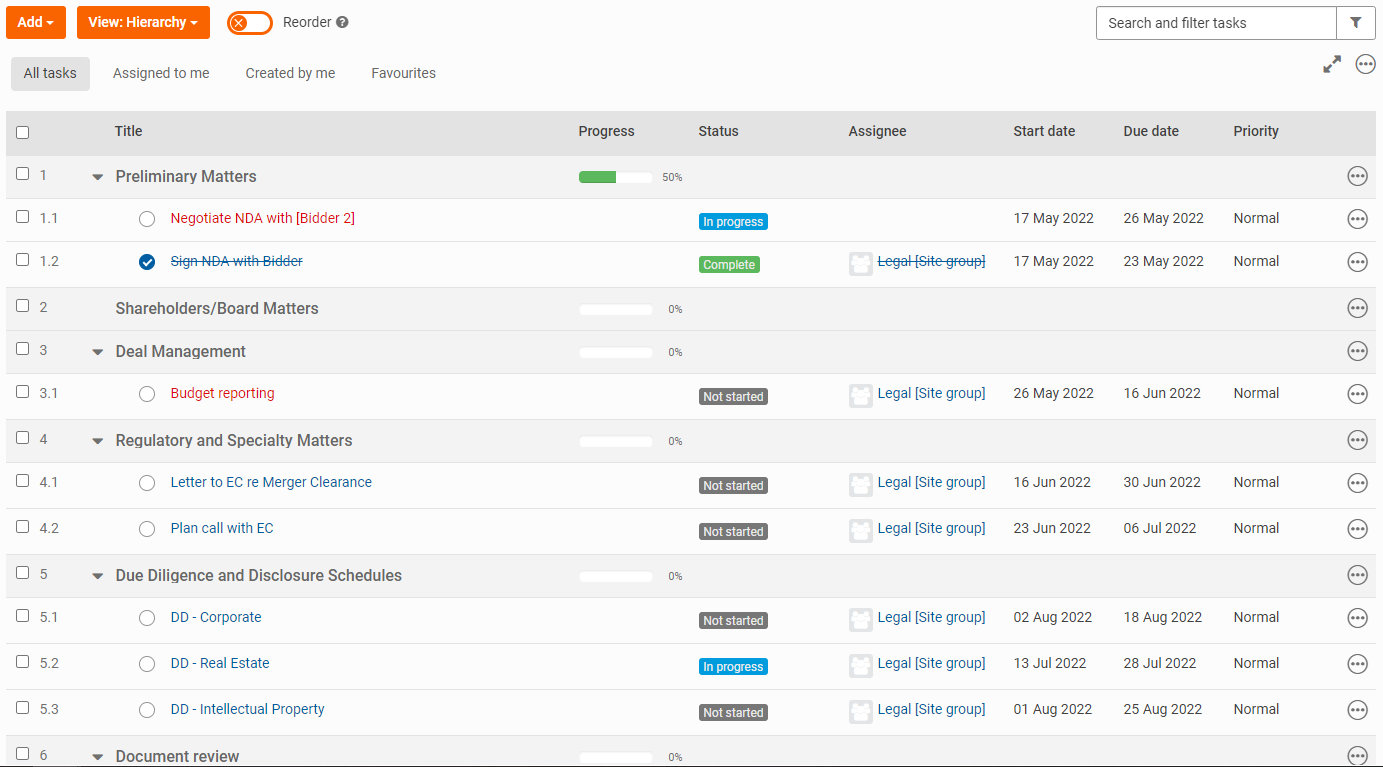Click Complete status badge on Sign NDA

point(729,265)
